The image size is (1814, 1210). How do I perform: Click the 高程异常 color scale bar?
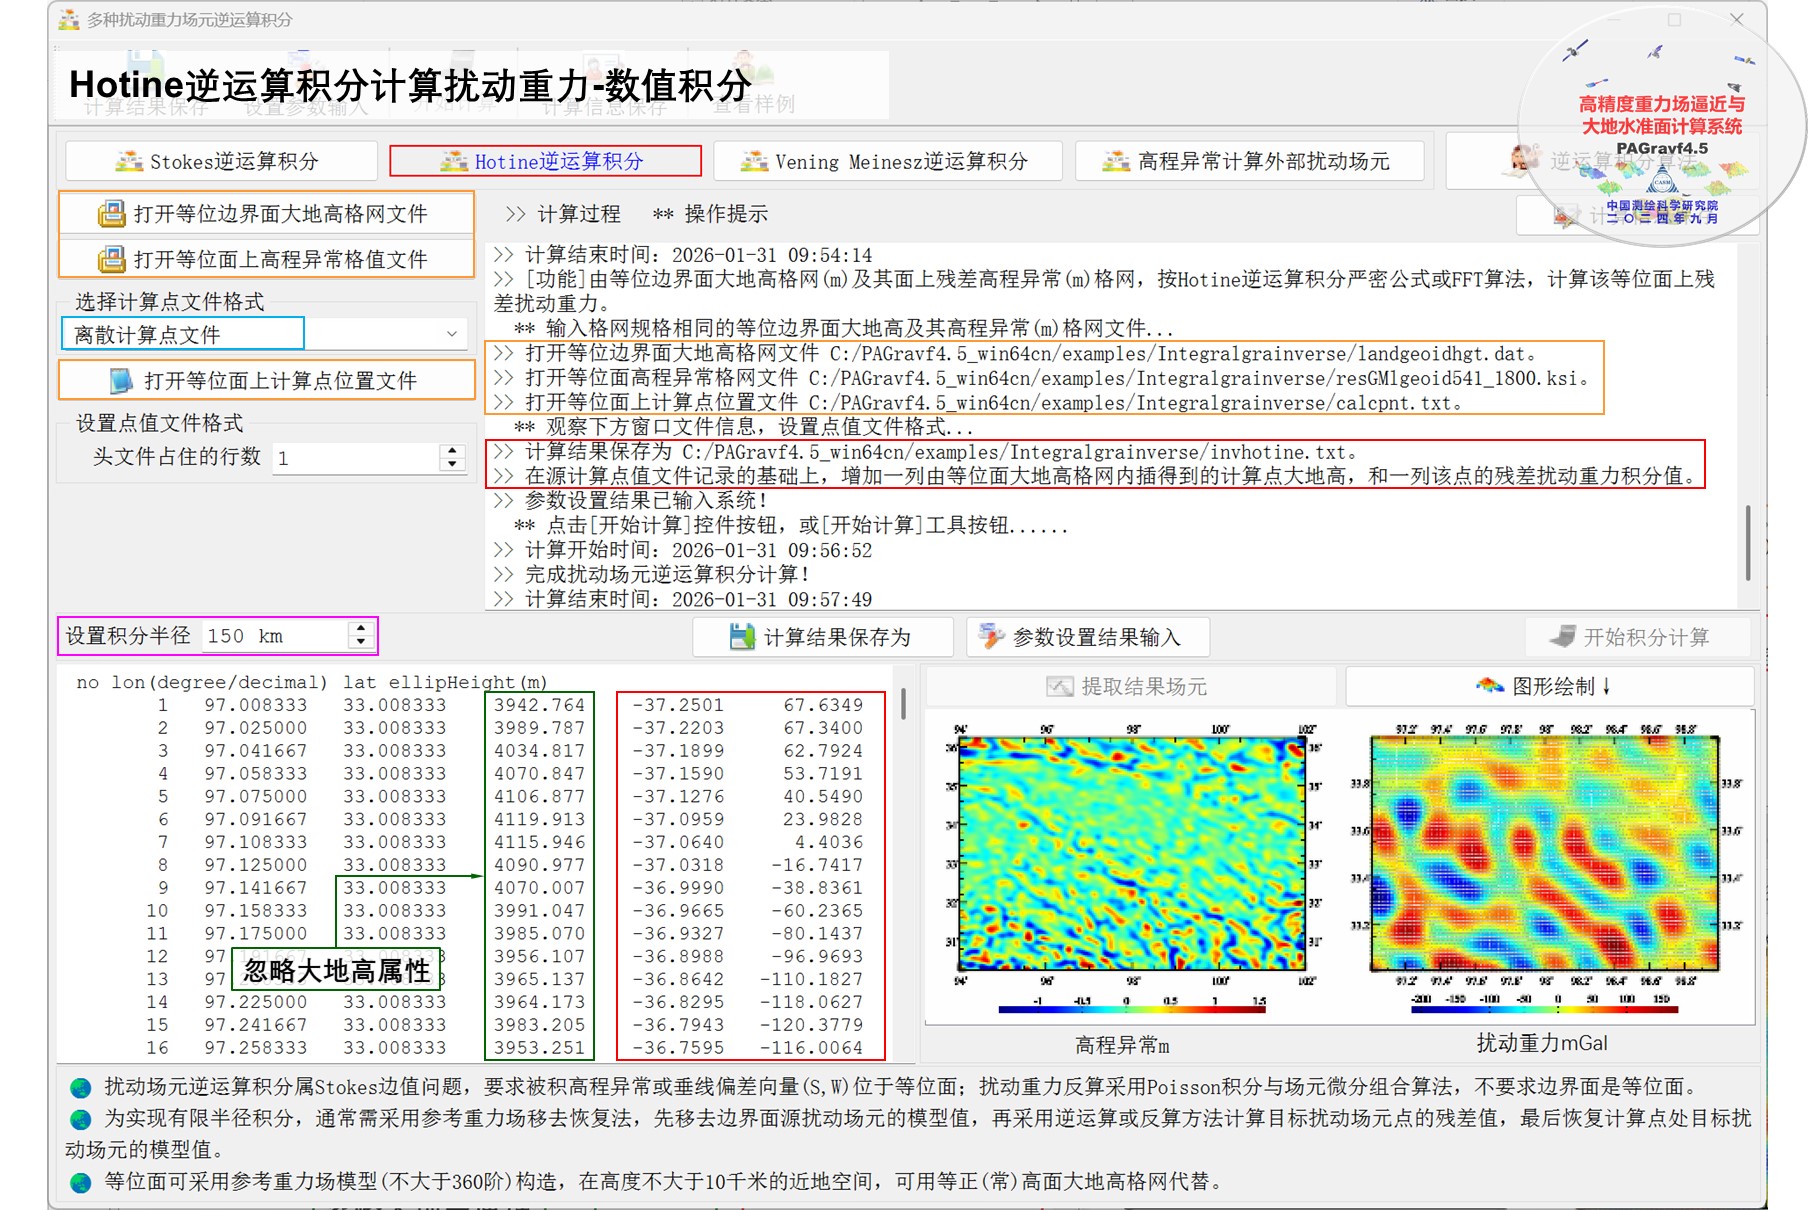click(x=1132, y=1008)
